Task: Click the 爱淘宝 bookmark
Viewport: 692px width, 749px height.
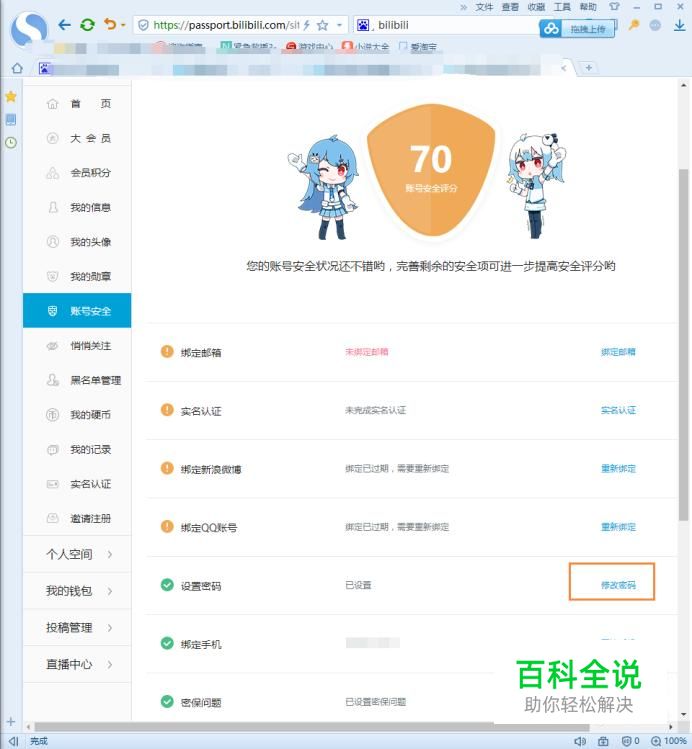Action: (418, 47)
